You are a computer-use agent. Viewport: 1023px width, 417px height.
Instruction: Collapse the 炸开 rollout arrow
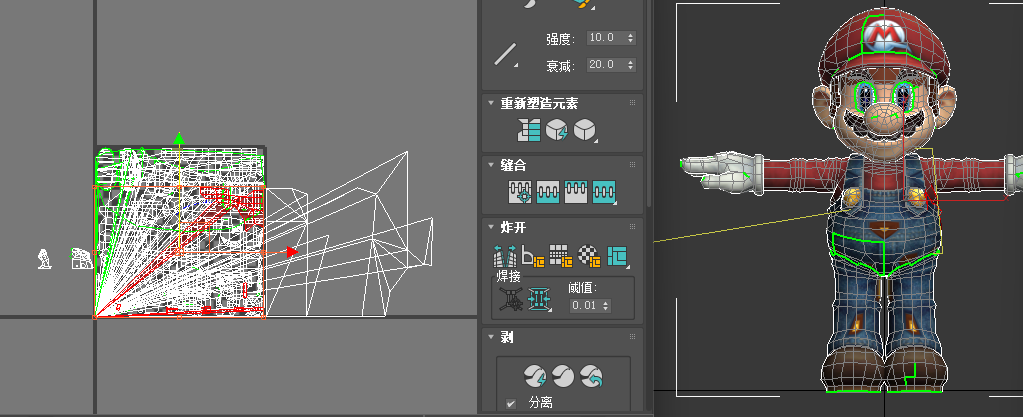(x=491, y=227)
